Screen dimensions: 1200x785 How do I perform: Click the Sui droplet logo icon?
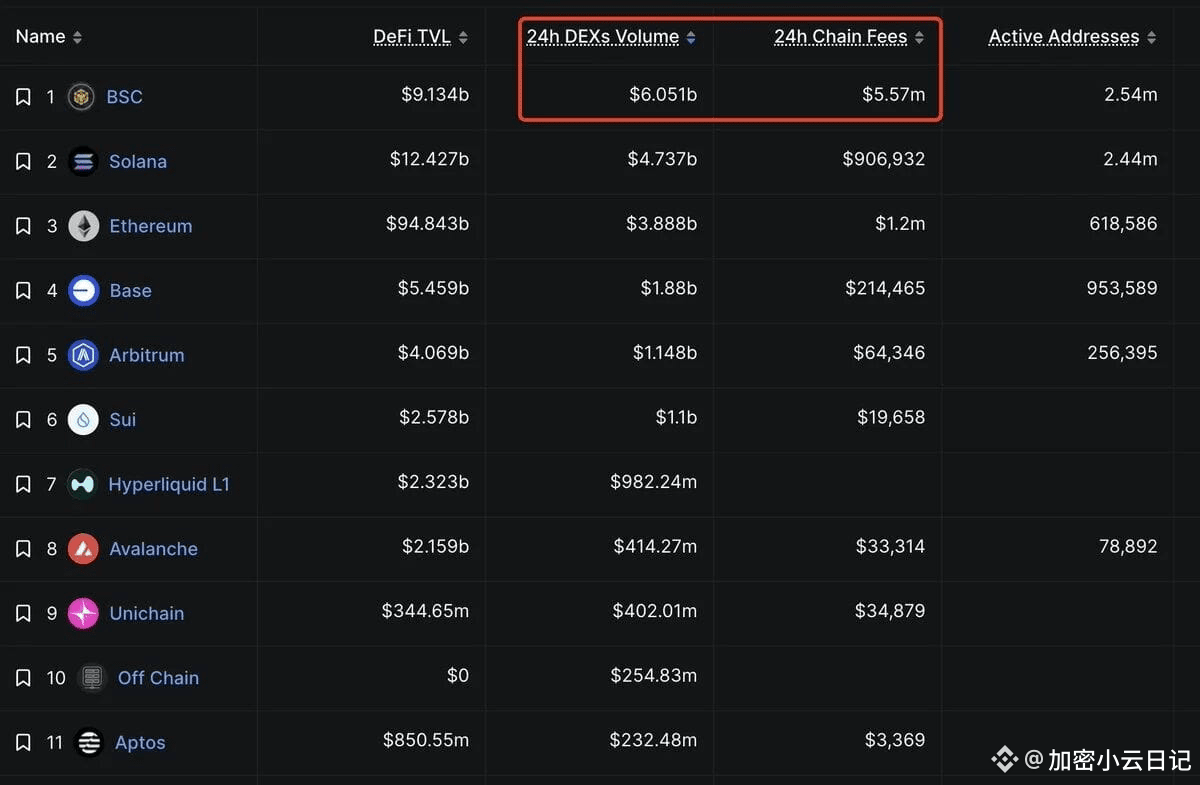coord(83,420)
